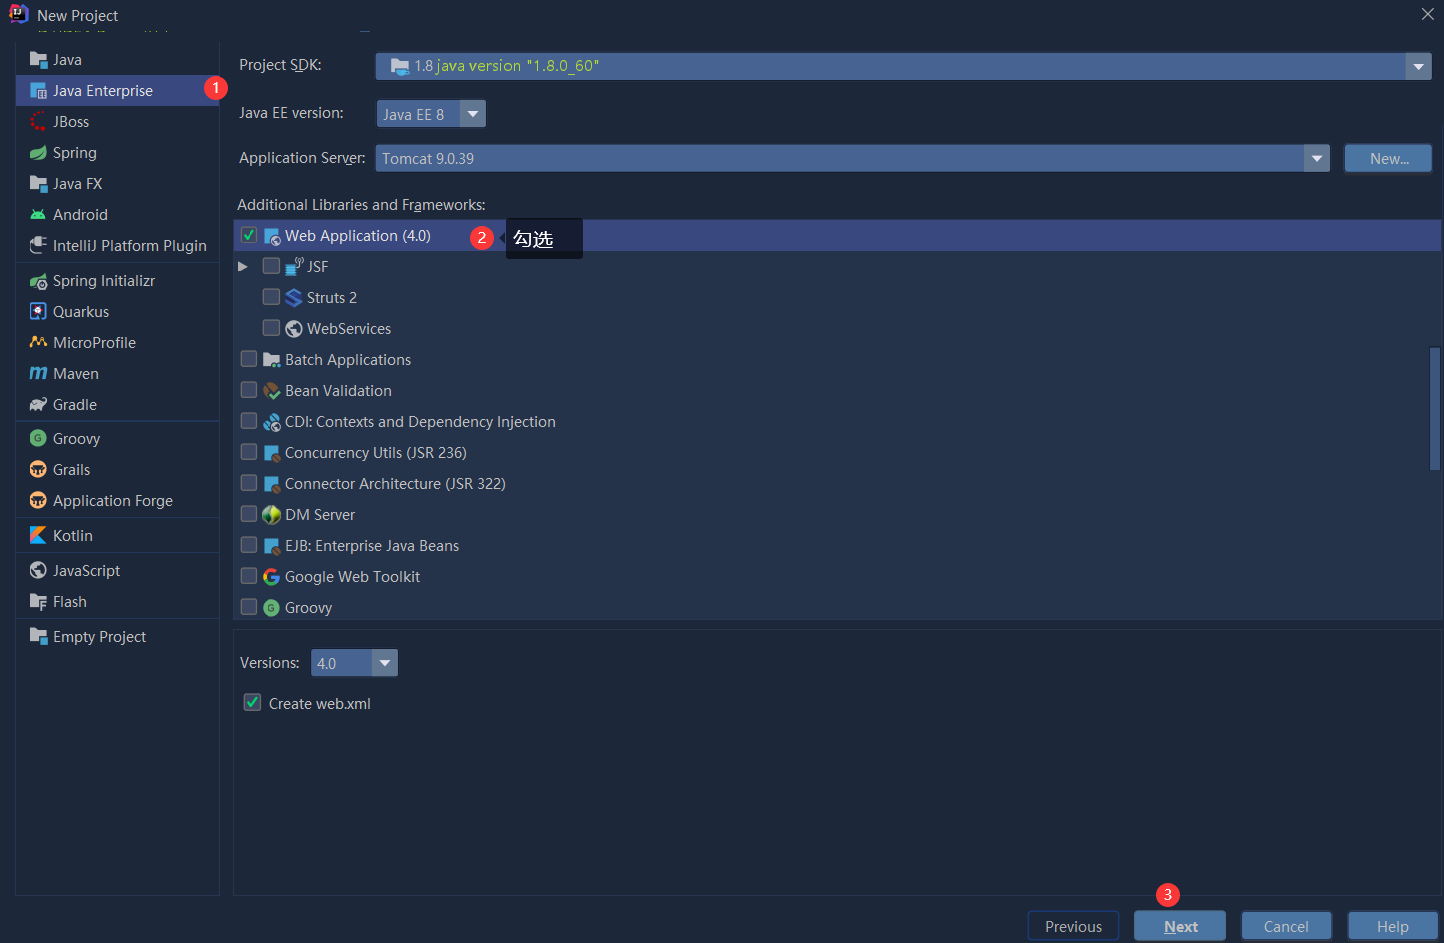Tick the Google Web Toolkit checkbox

pos(249,576)
